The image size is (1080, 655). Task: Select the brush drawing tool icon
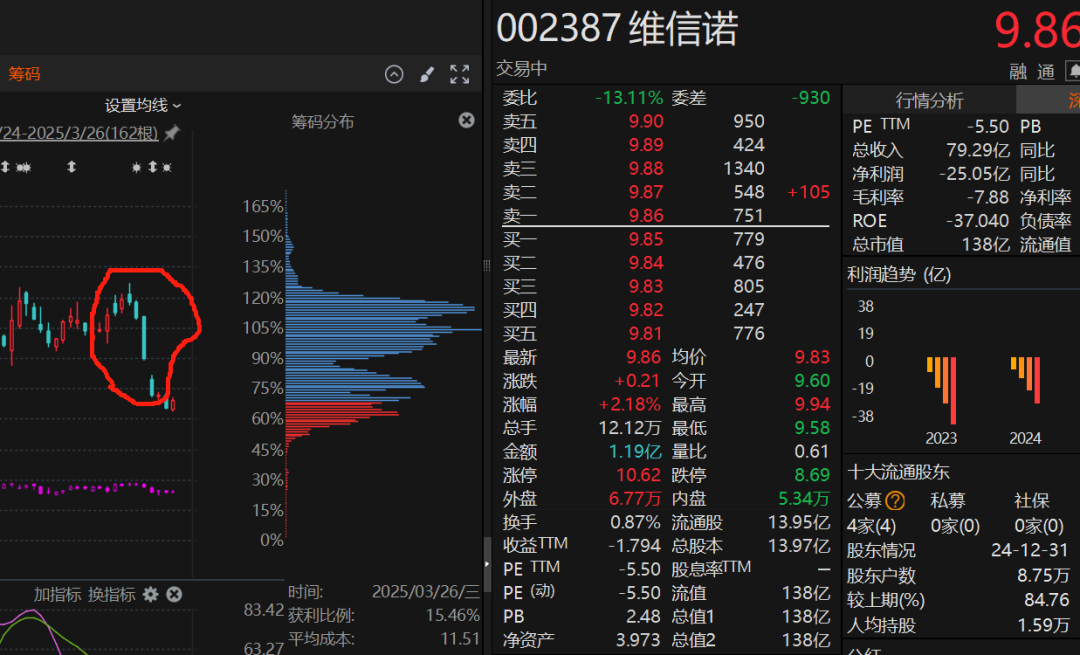point(427,74)
